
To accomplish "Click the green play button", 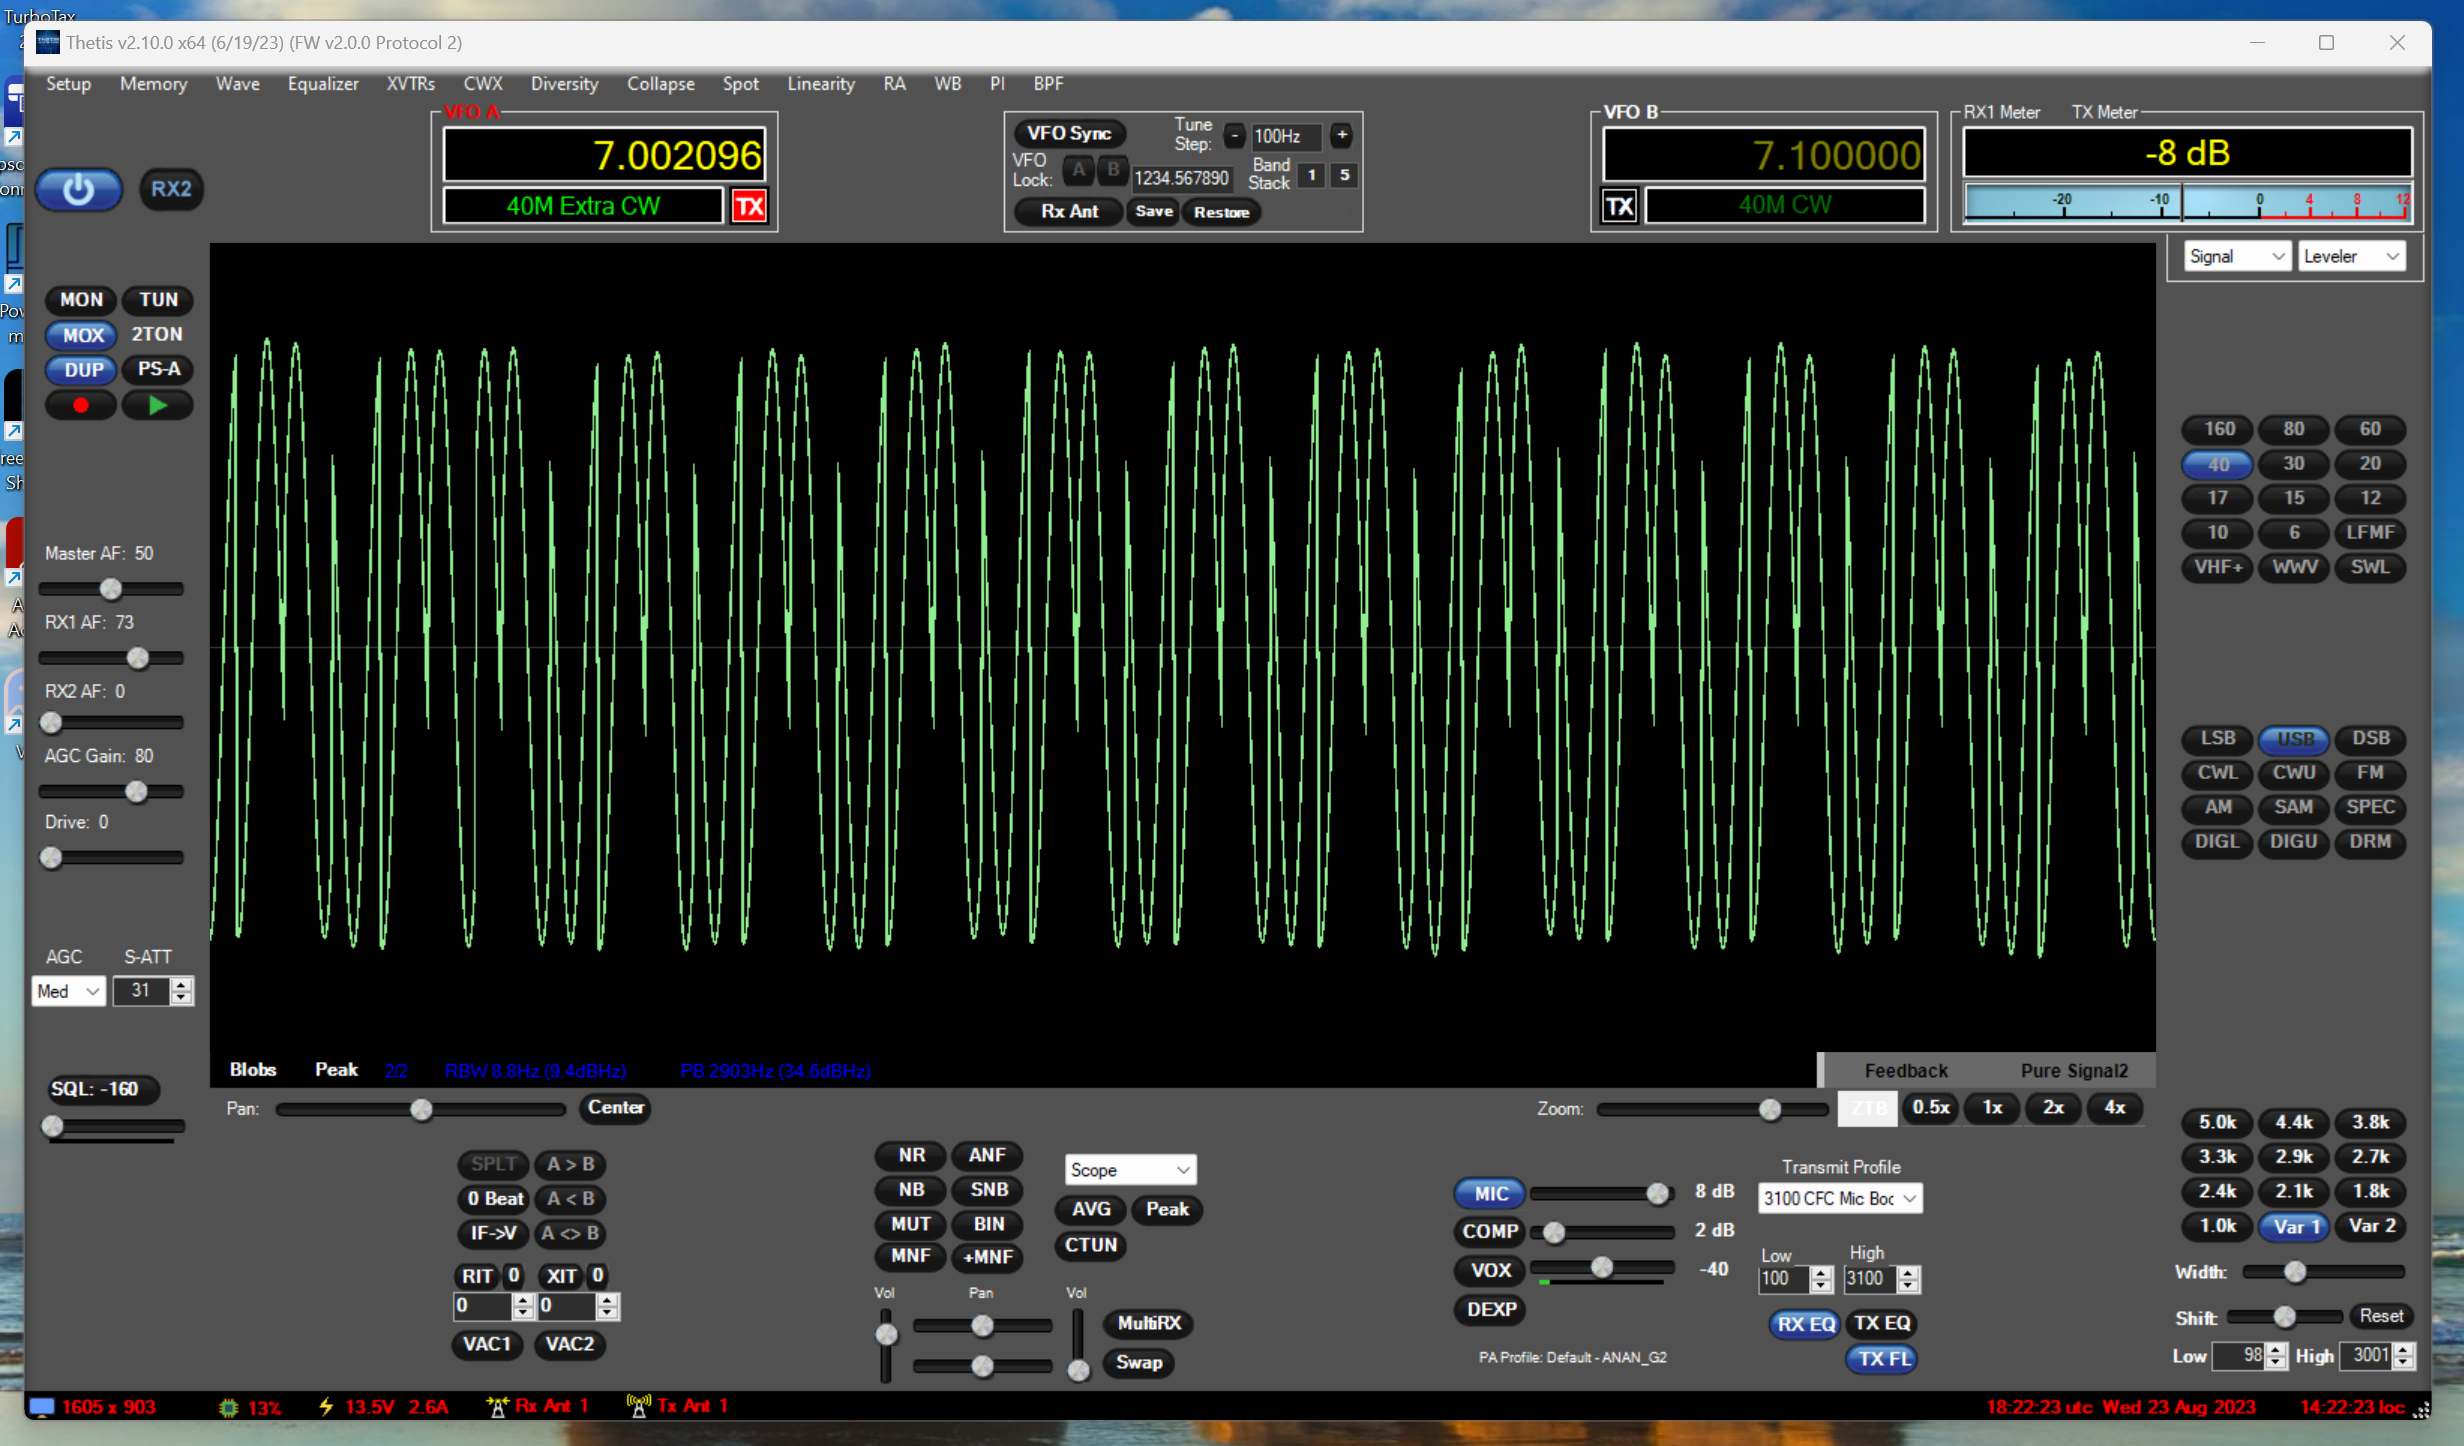I will pos(158,405).
